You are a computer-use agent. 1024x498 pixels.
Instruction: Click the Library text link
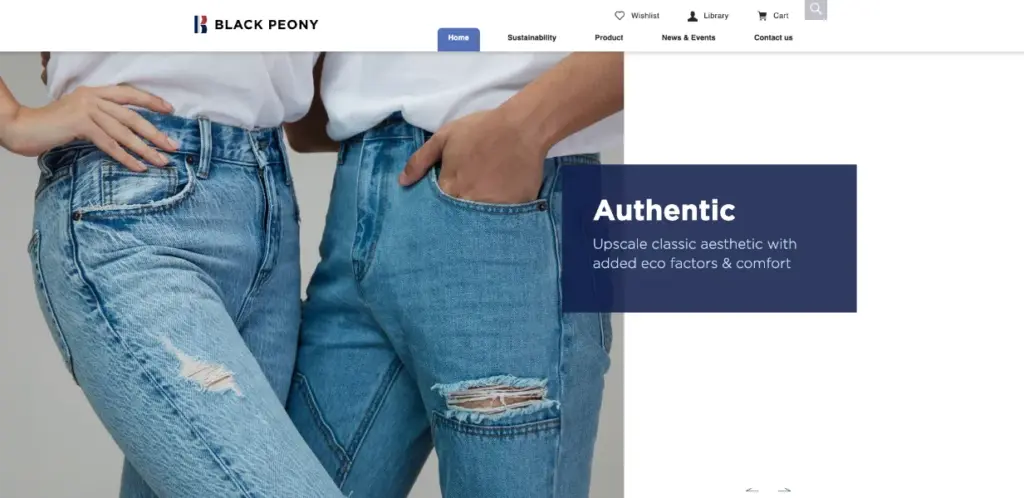pyautogui.click(x=716, y=16)
